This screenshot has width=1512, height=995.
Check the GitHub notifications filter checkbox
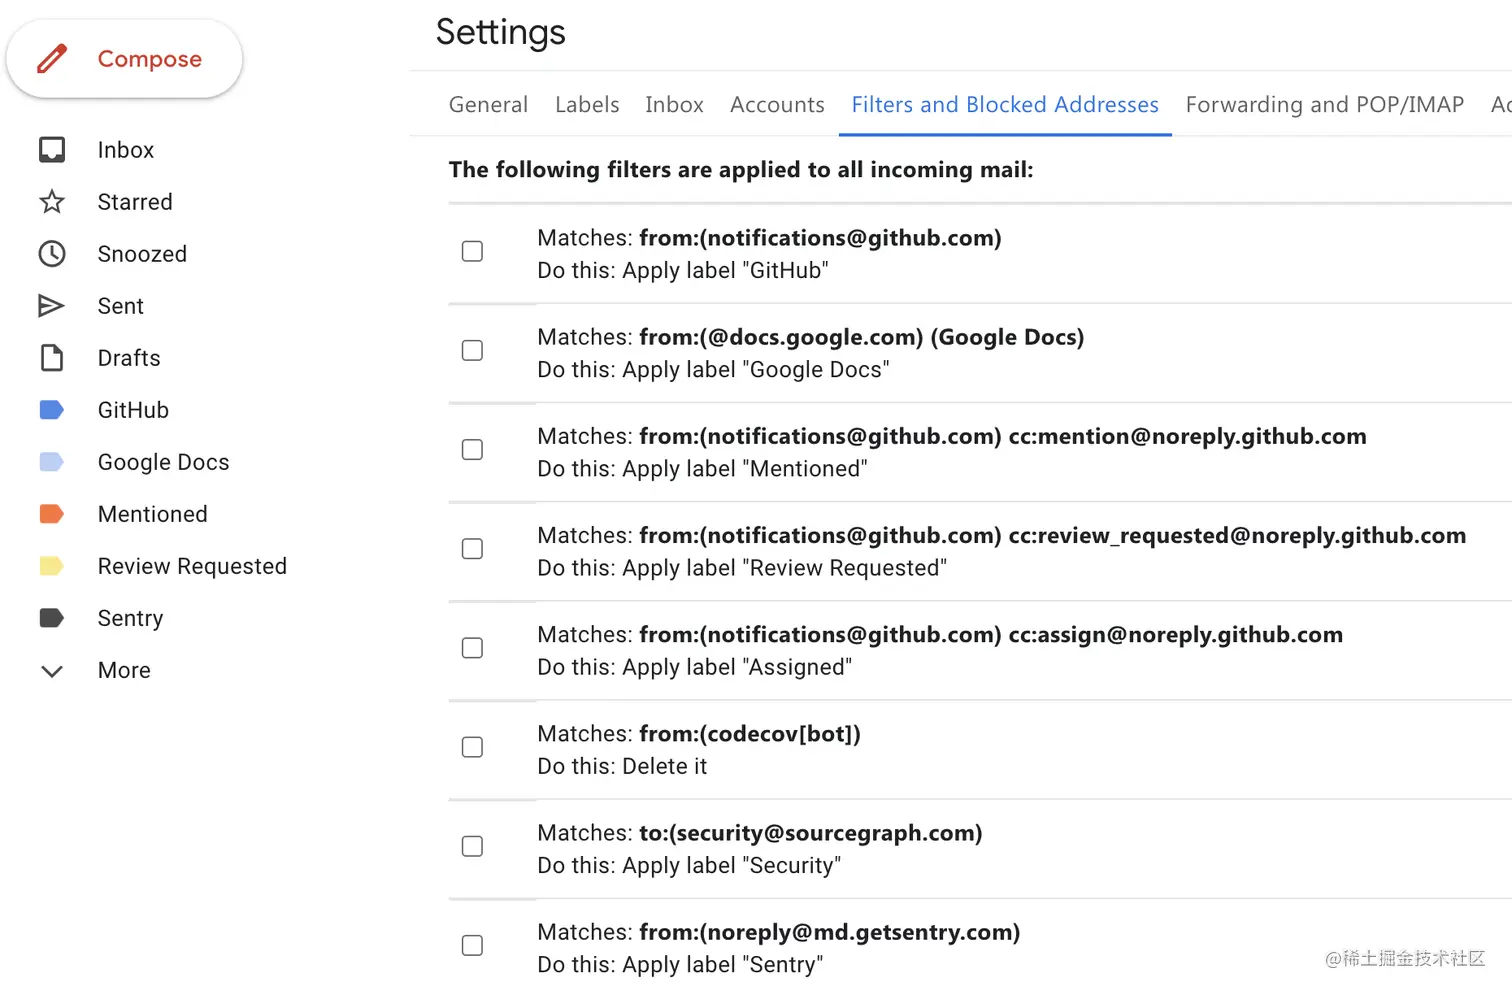(472, 251)
